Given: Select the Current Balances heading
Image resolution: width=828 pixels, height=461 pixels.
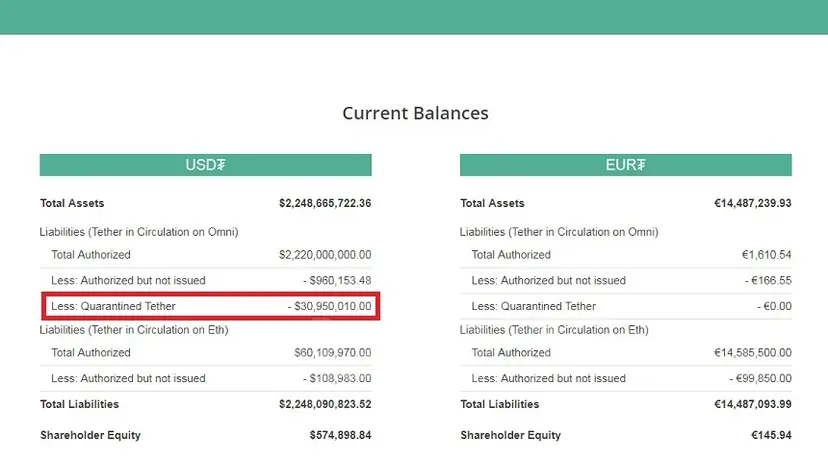Looking at the screenshot, I should (416, 113).
